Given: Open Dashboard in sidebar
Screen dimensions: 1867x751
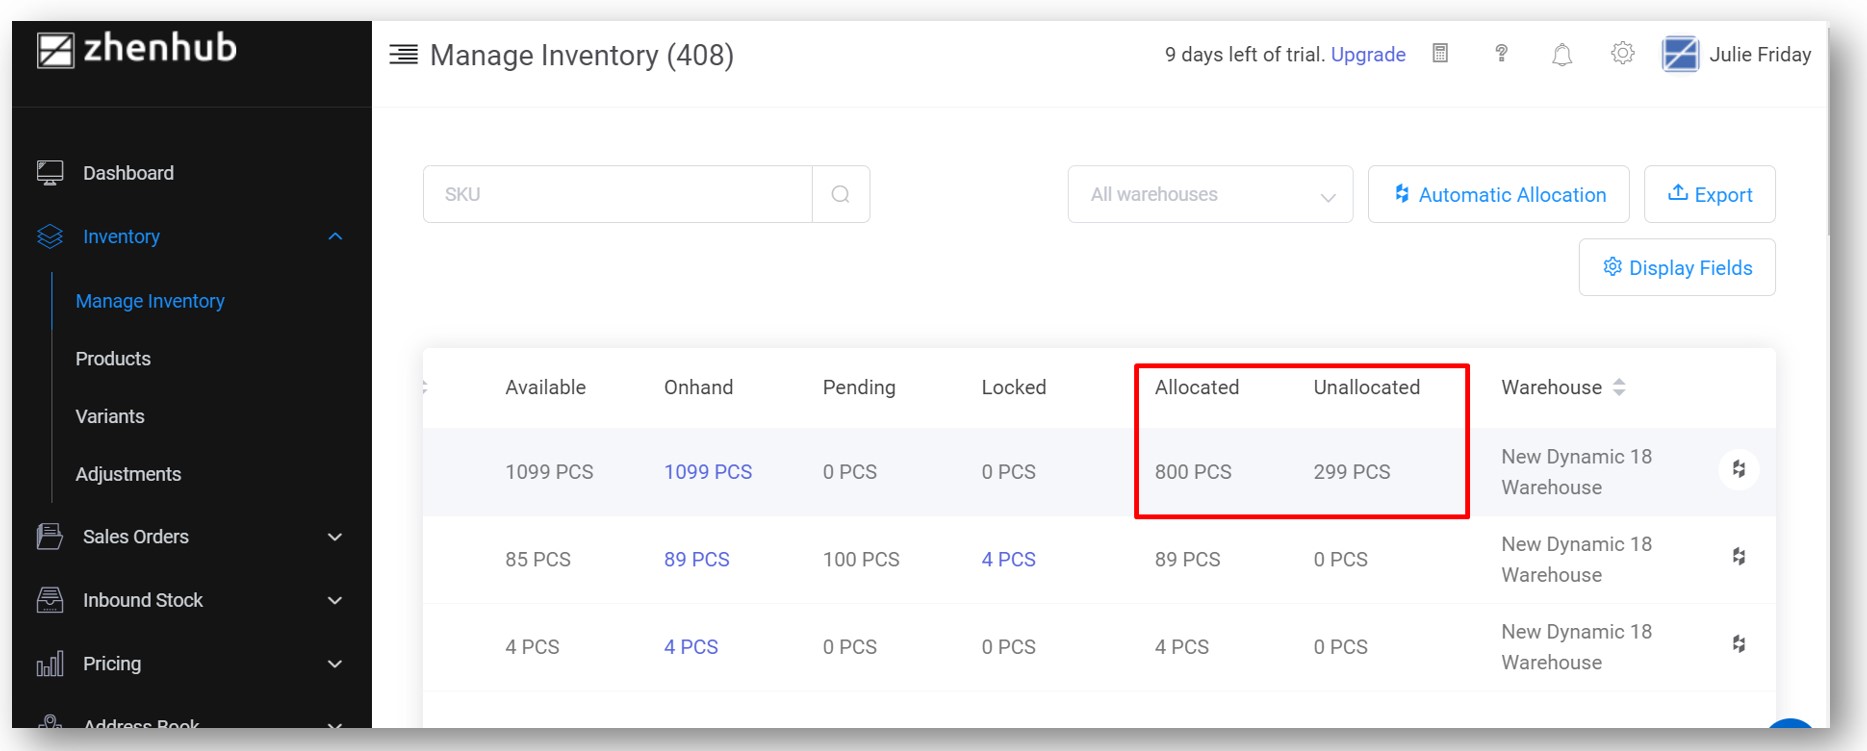Looking at the screenshot, I should (x=128, y=173).
